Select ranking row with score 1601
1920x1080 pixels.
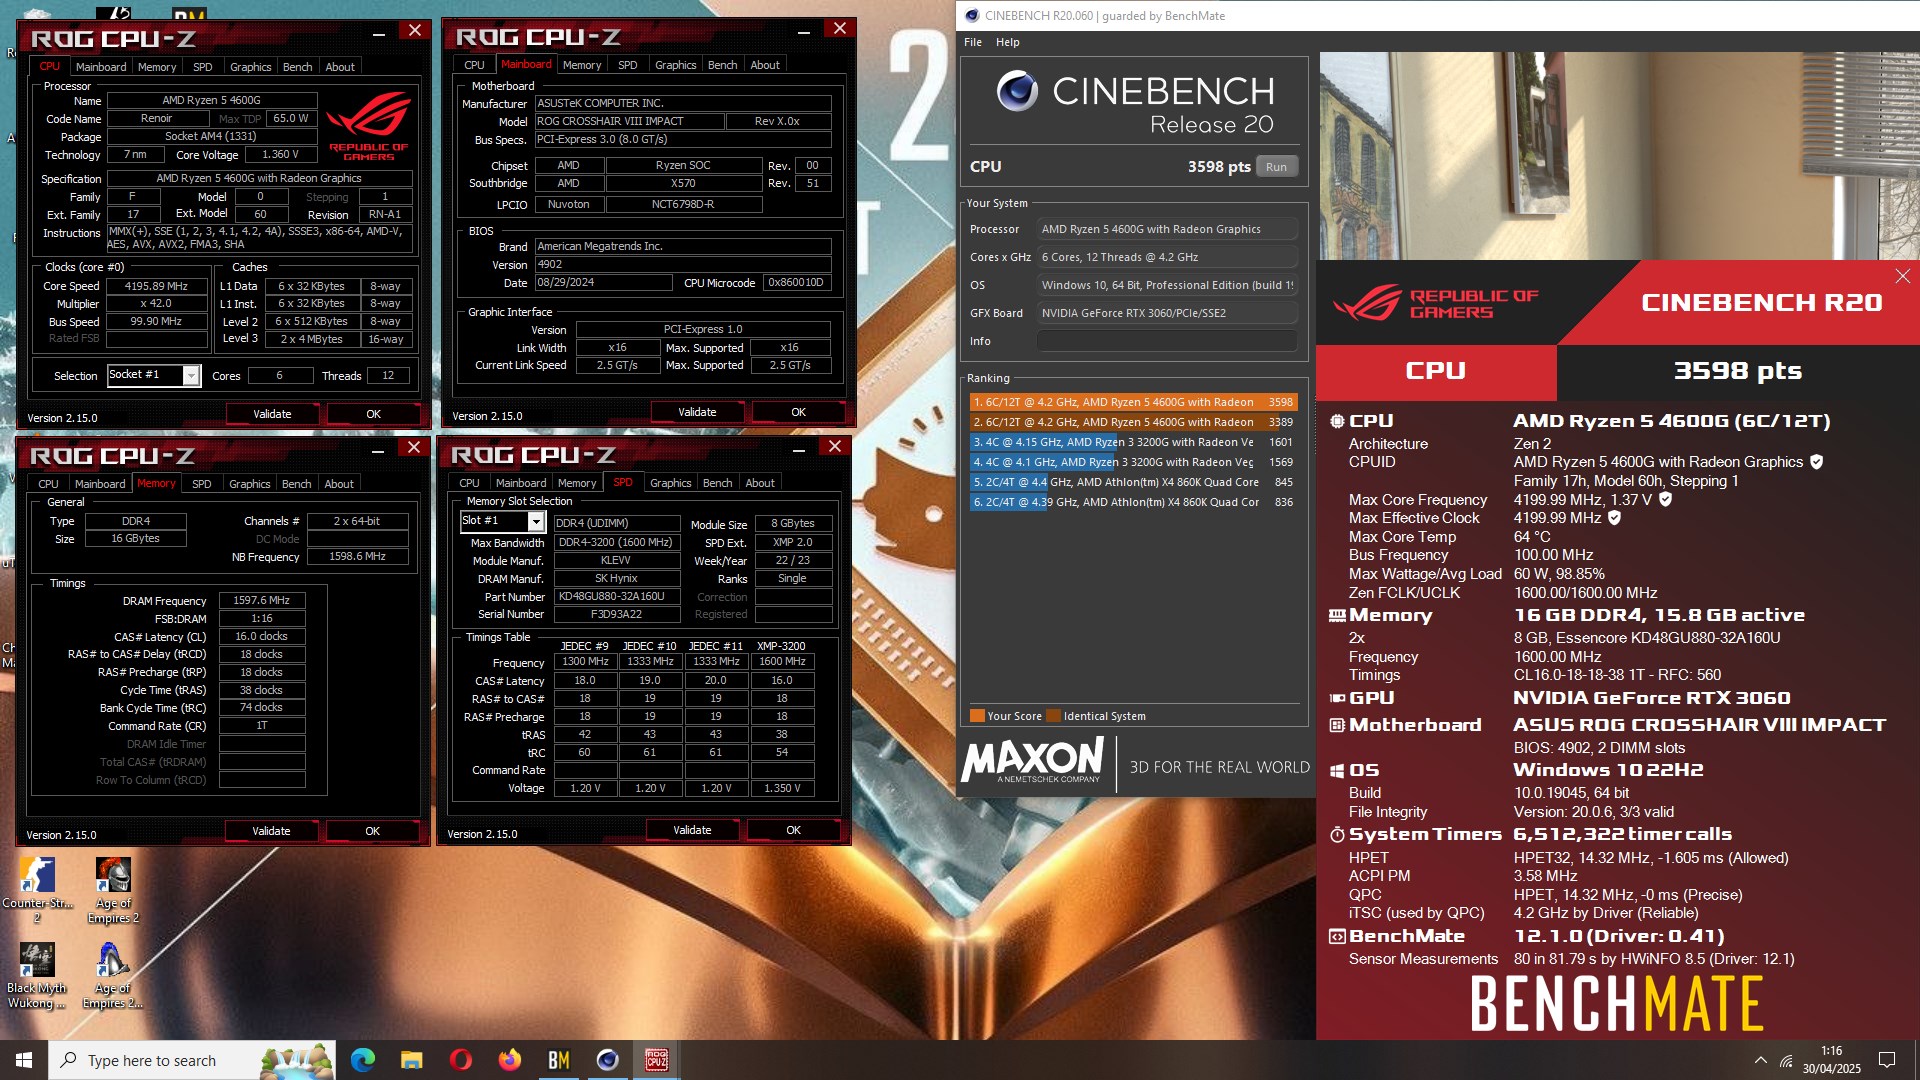click(1133, 442)
